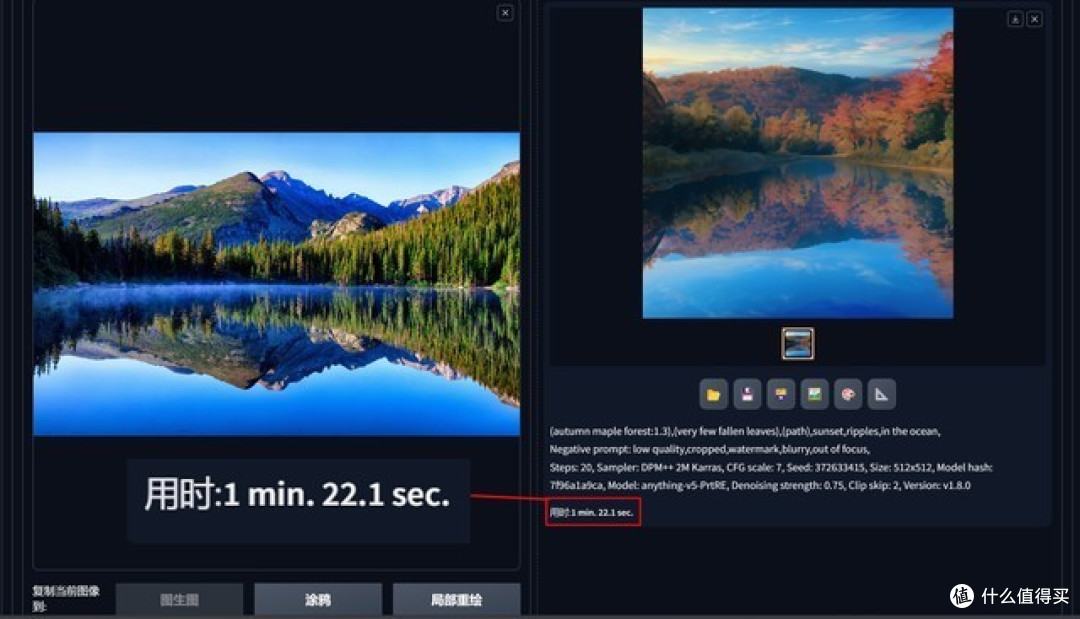Send result to img2img using picture icon
Viewport: 1080px width, 619px height.
815,395
